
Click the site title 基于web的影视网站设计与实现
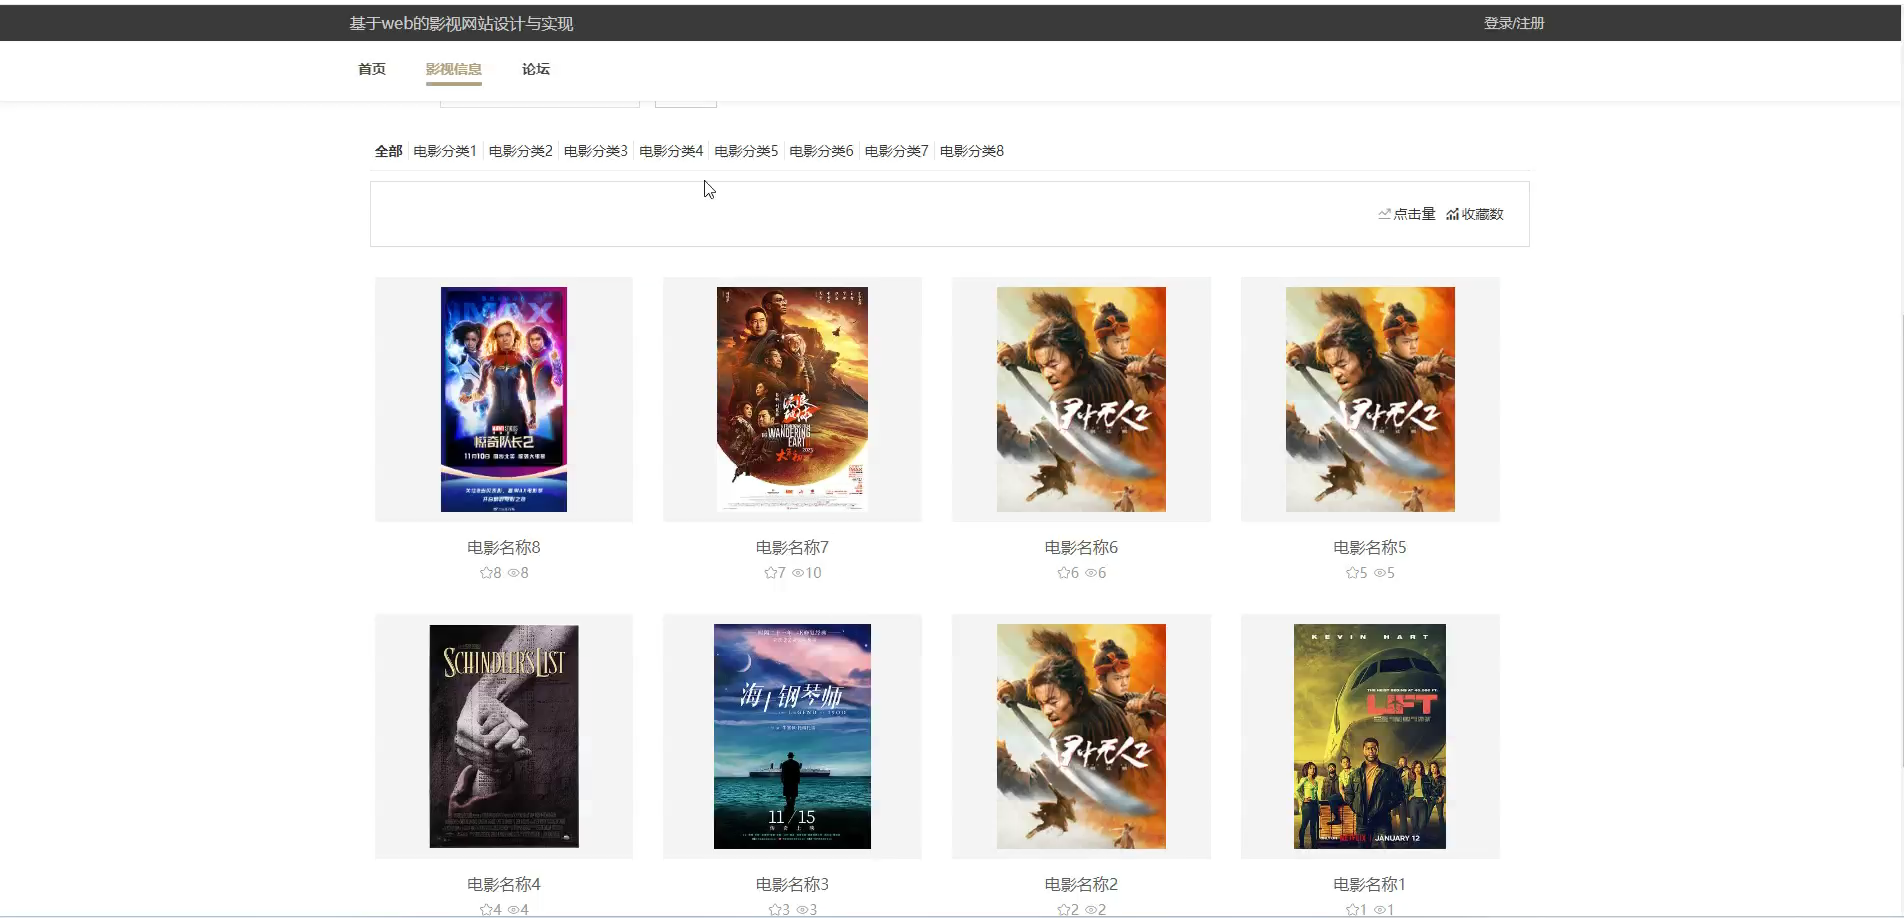coord(461,23)
